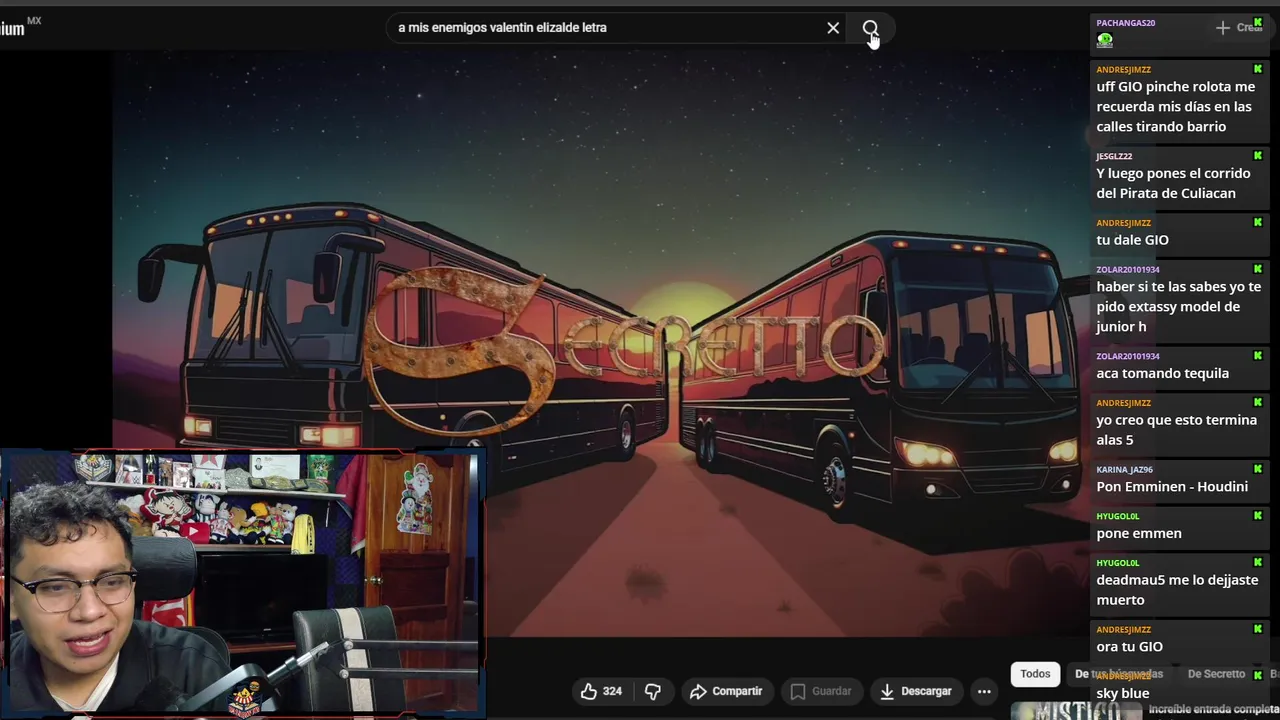Click chat message 'sky blue'
Image resolution: width=1280 pixels, height=720 pixels.
point(1122,693)
